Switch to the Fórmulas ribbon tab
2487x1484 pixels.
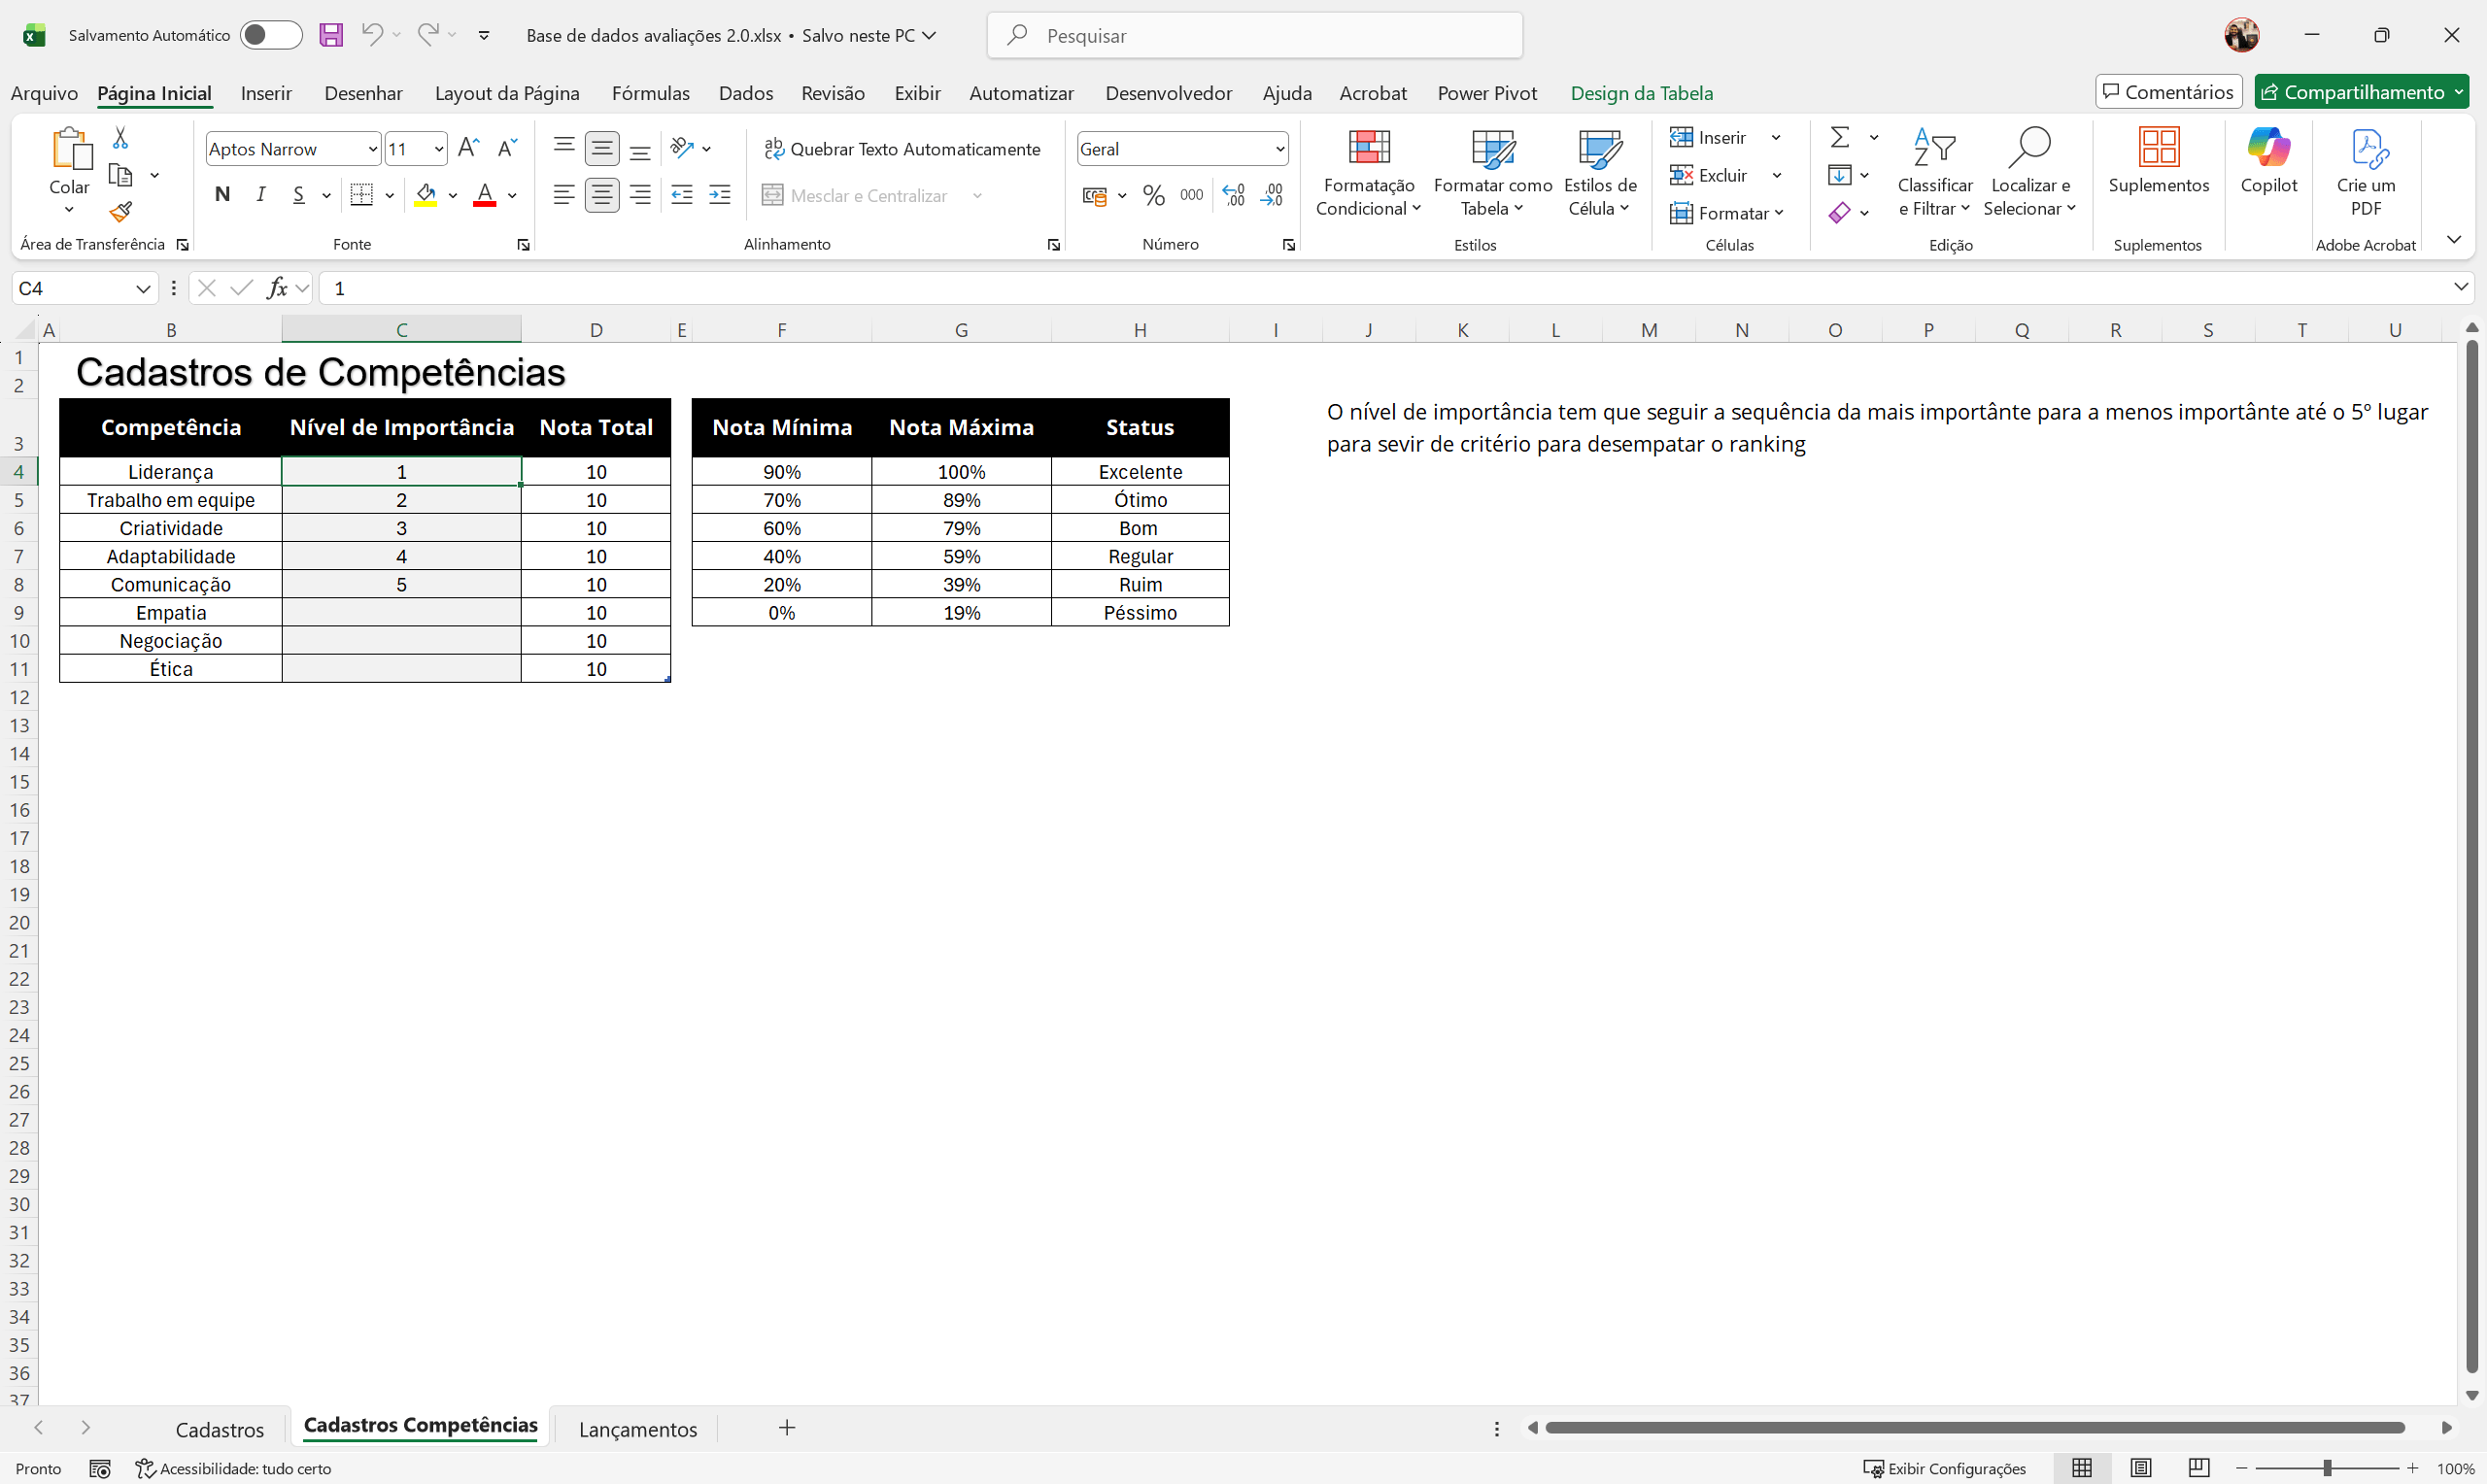click(x=650, y=92)
